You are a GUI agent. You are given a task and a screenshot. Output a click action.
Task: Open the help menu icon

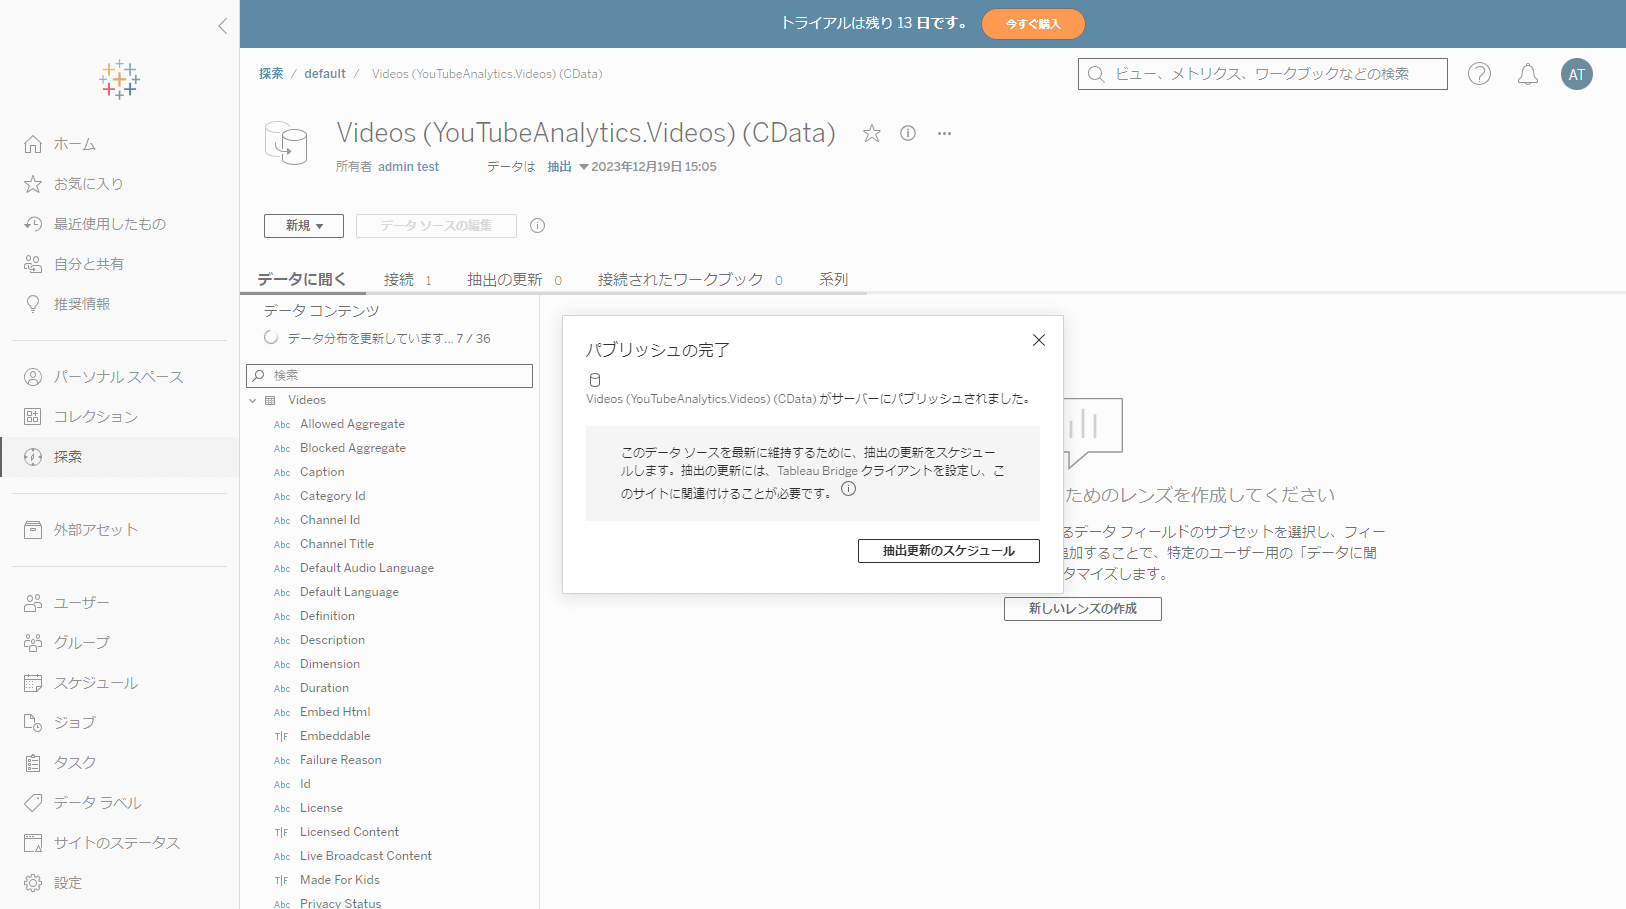[x=1479, y=74]
